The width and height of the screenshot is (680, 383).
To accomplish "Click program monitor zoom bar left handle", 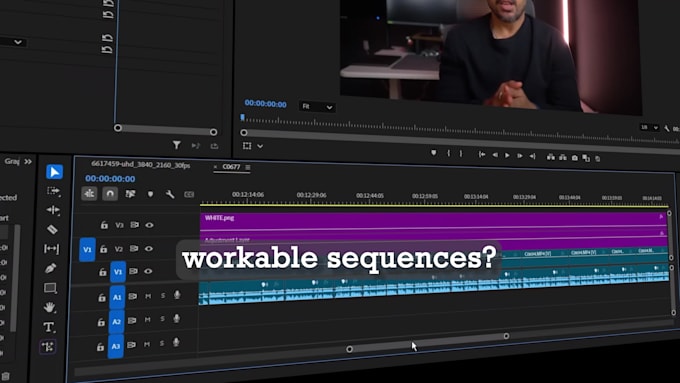I will [244, 132].
